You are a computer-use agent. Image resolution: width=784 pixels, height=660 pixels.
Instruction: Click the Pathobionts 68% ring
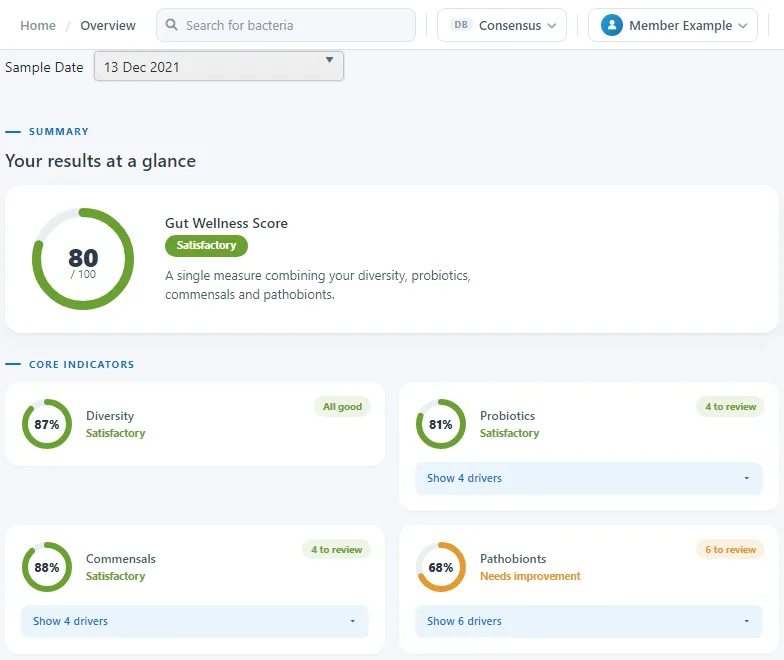pos(441,567)
